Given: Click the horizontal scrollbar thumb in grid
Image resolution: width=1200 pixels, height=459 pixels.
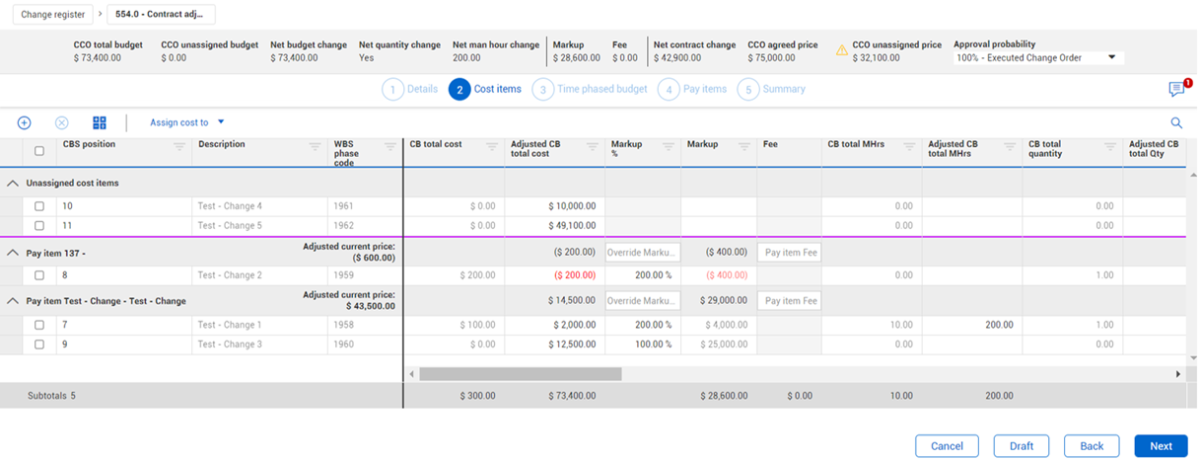Looking at the screenshot, I should (x=520, y=374).
